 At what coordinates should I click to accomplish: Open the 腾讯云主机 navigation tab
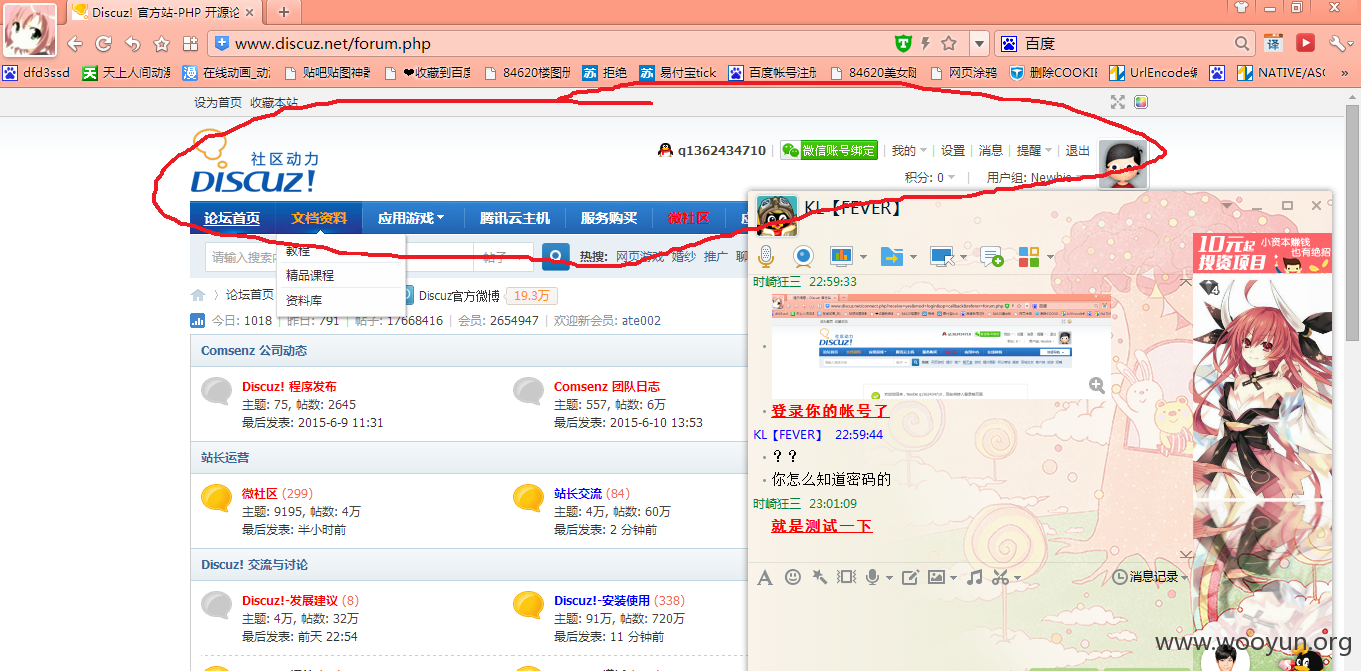(x=514, y=218)
